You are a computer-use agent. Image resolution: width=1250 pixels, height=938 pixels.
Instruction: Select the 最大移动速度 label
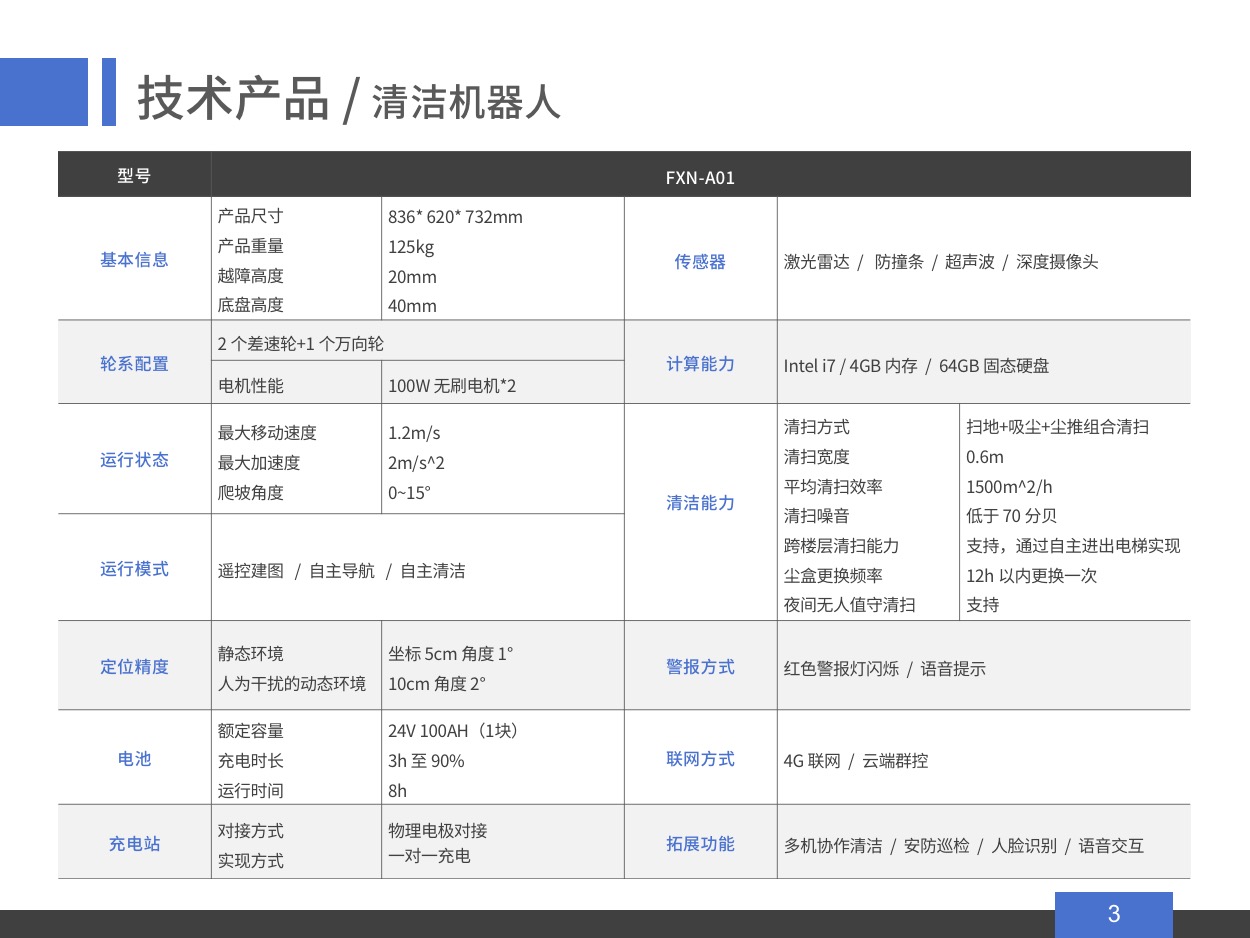[267, 433]
